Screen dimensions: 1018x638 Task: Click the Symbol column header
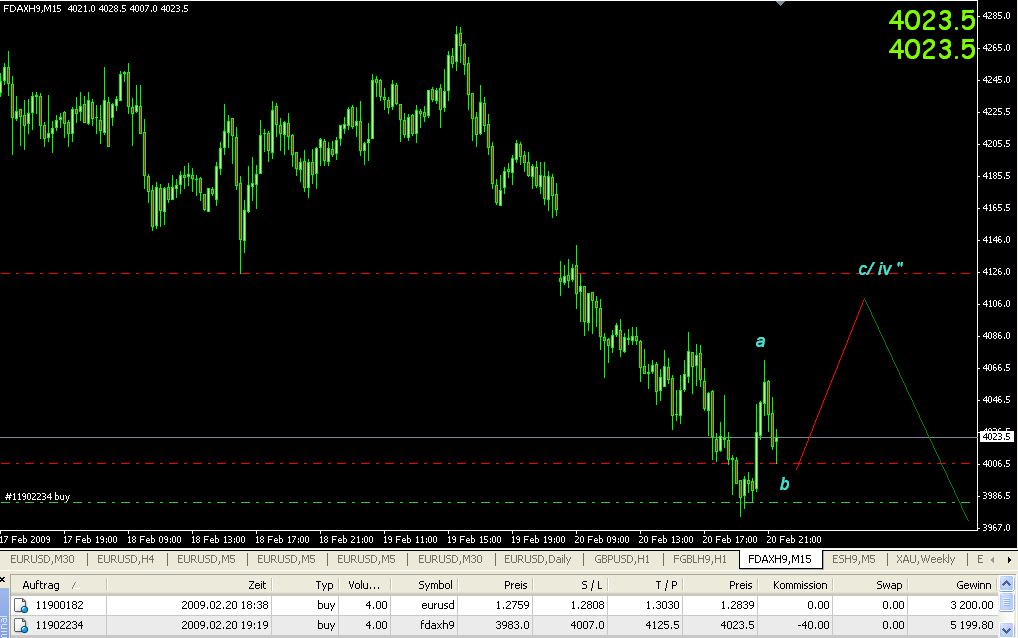pyautogui.click(x=435, y=584)
